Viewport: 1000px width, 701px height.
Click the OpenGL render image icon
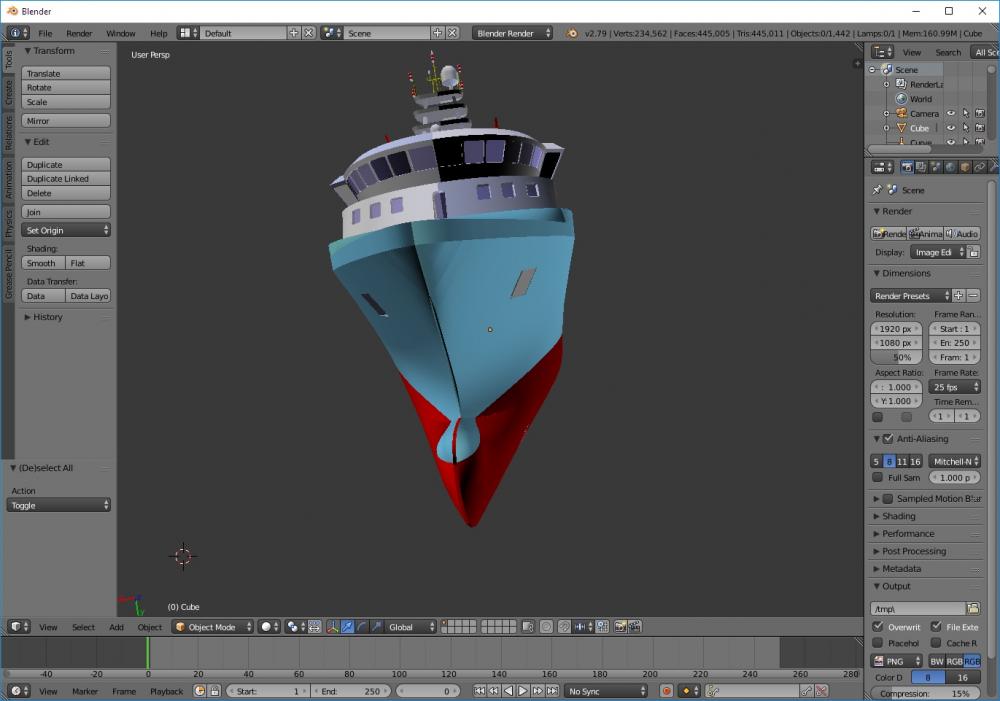[x=620, y=627]
